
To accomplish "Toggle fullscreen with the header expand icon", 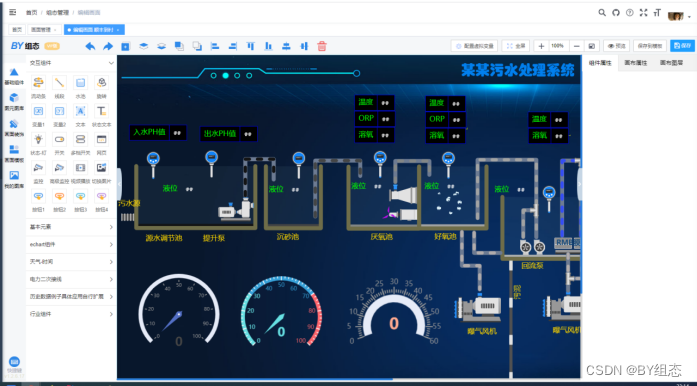I will (643, 12).
